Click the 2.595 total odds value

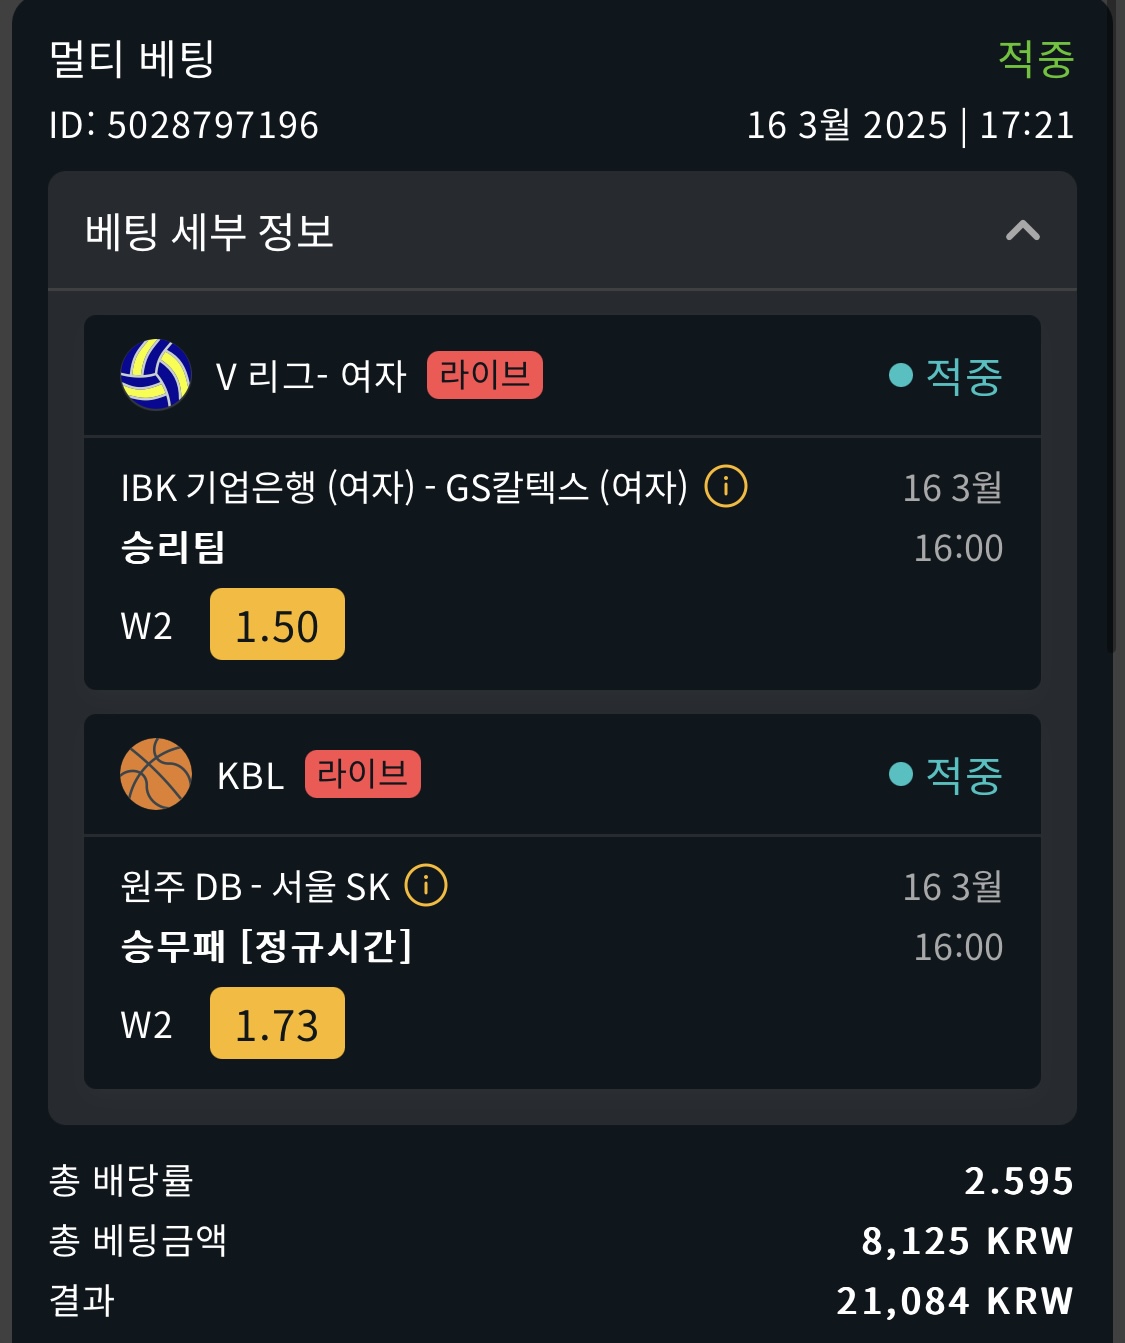tap(1018, 1181)
